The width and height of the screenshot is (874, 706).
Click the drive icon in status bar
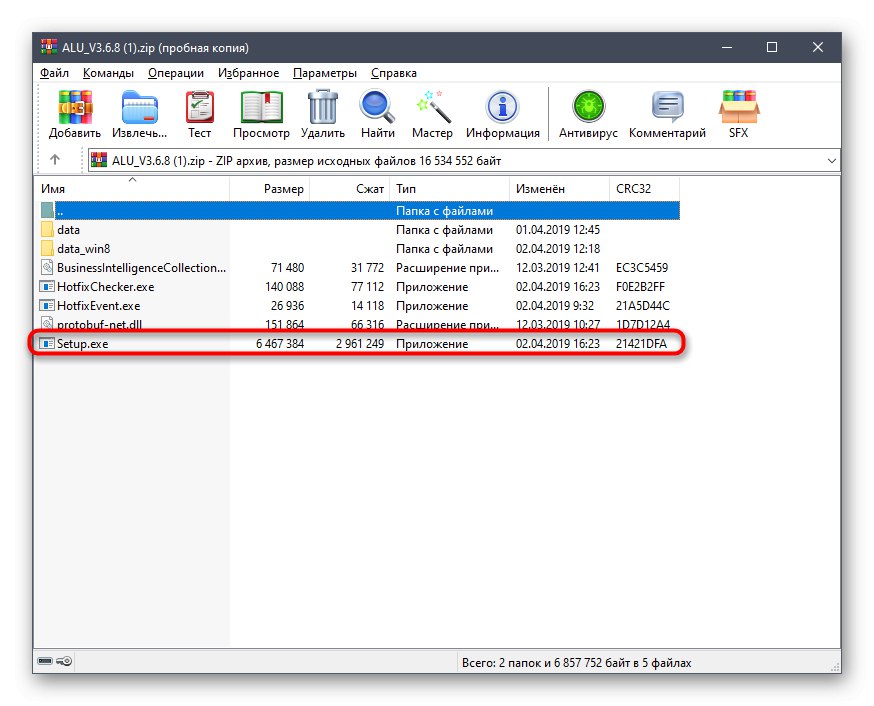pyautogui.click(x=45, y=661)
